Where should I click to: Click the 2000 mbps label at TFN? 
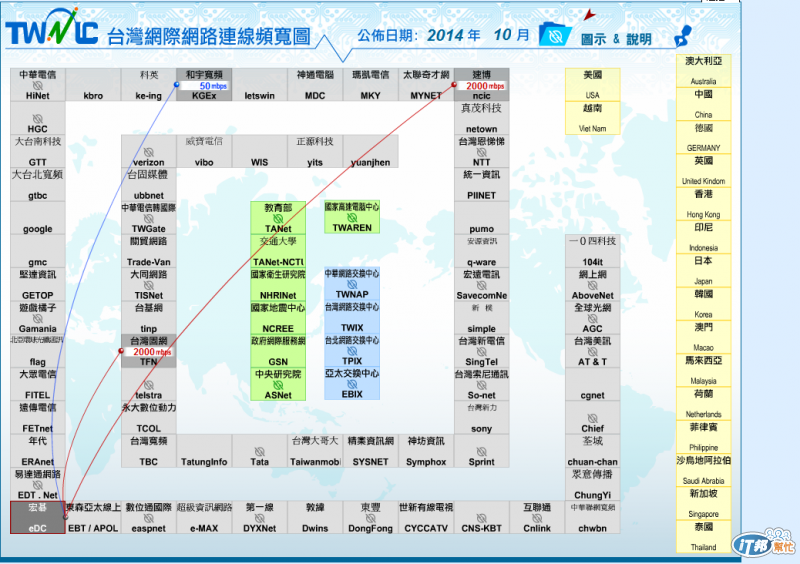click(152, 352)
